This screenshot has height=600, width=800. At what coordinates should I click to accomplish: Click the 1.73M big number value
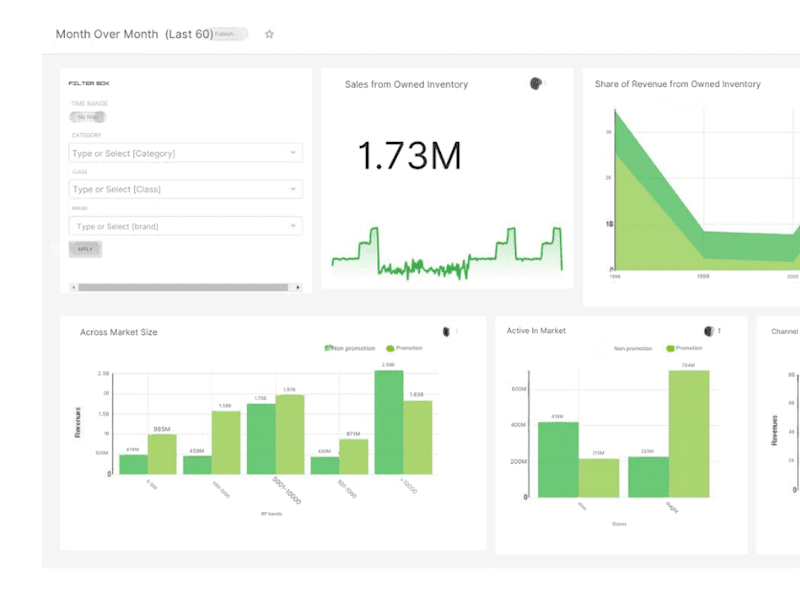point(409,156)
